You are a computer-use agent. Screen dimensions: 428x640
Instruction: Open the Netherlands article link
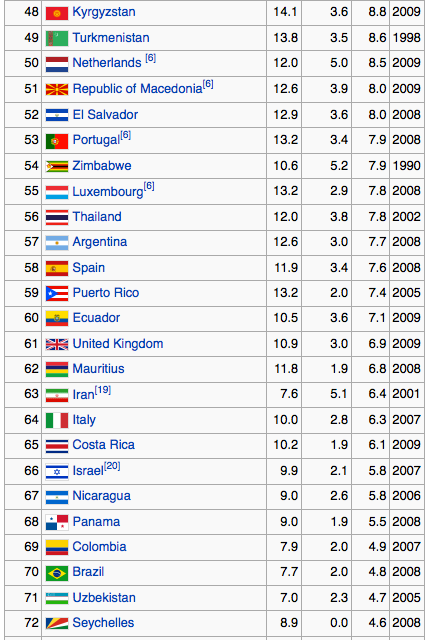pyautogui.click(x=107, y=63)
